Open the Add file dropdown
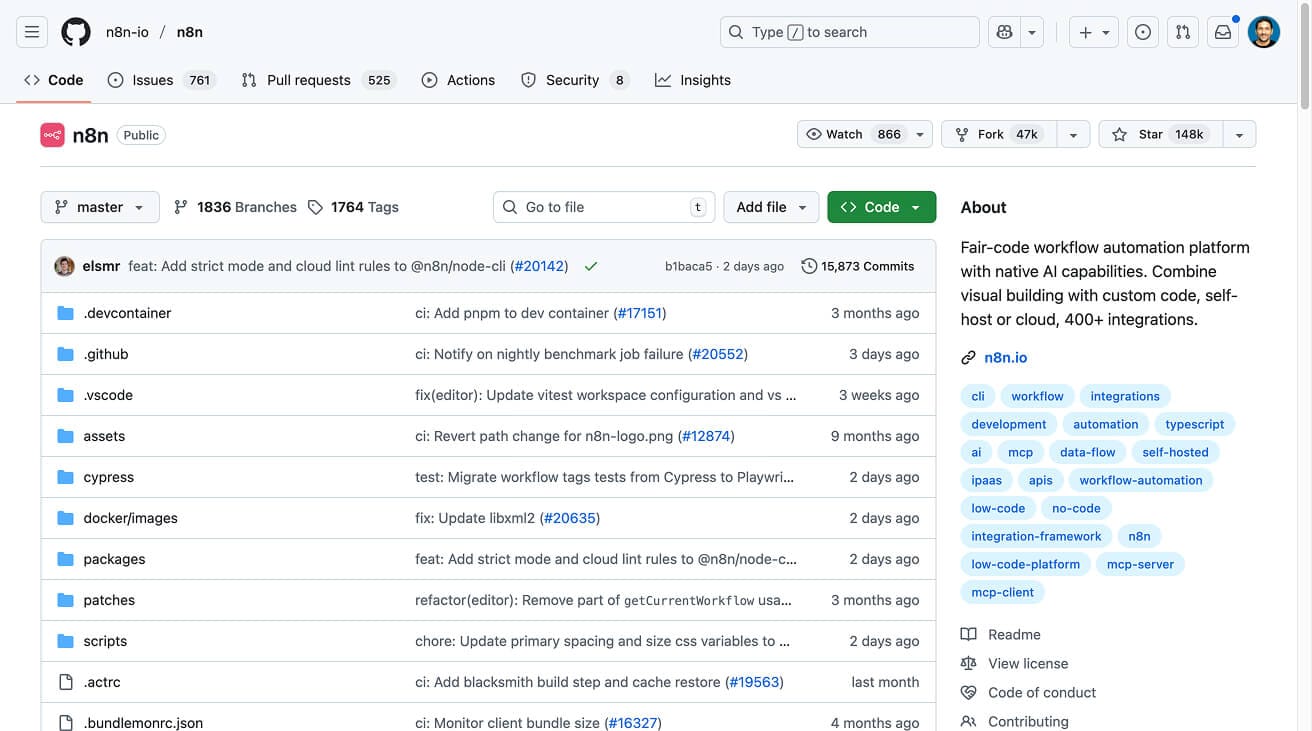Viewport: 1312px width, 731px height. coord(770,207)
